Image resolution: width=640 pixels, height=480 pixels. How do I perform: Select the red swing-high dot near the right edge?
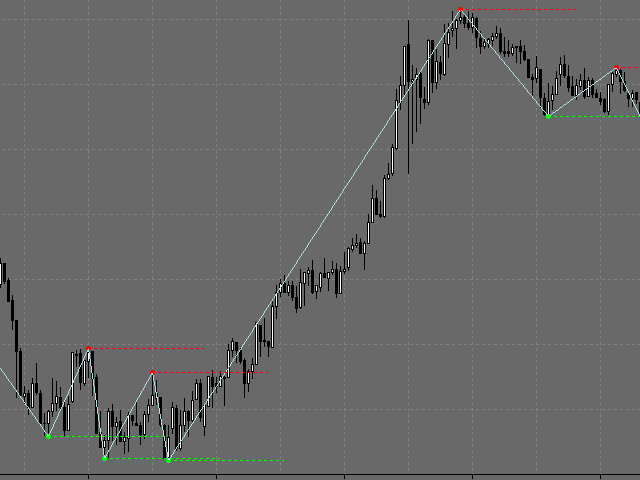point(616,67)
